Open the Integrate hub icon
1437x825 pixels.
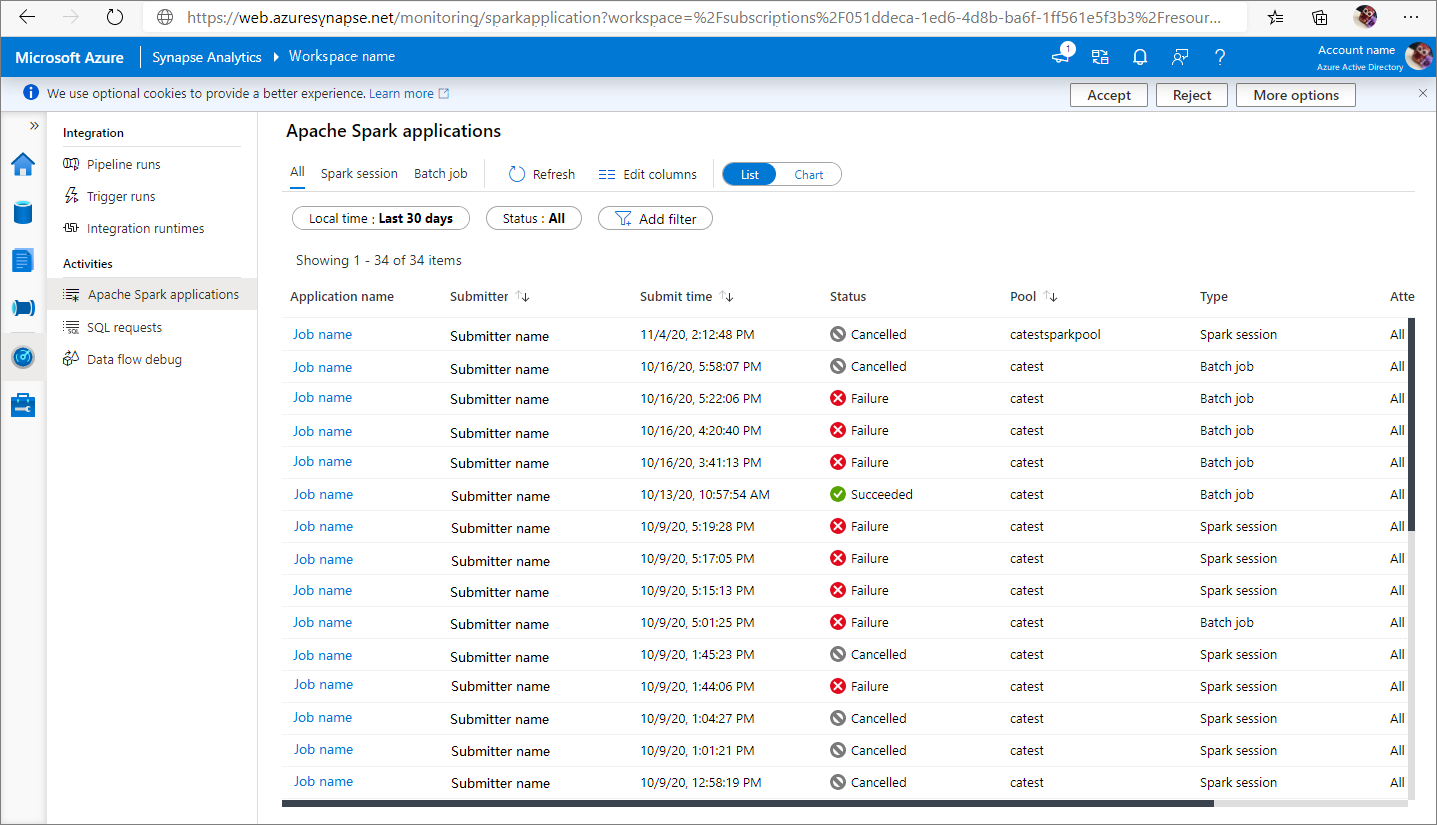(22, 308)
